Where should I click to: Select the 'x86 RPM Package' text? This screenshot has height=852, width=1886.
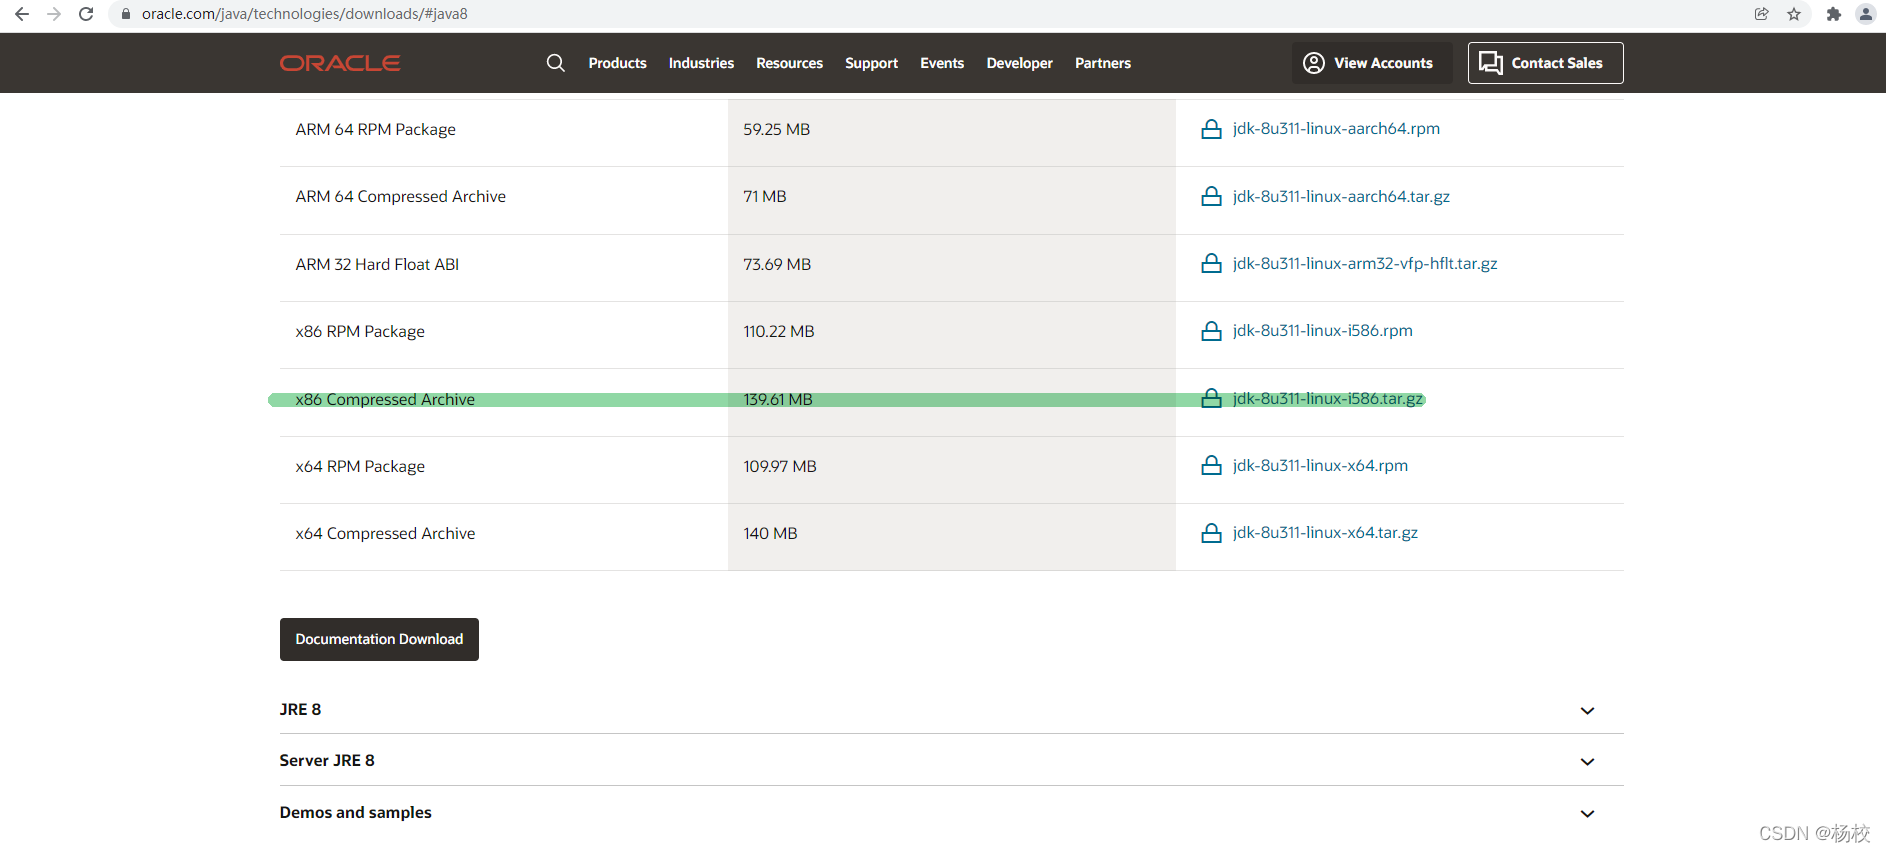point(360,331)
